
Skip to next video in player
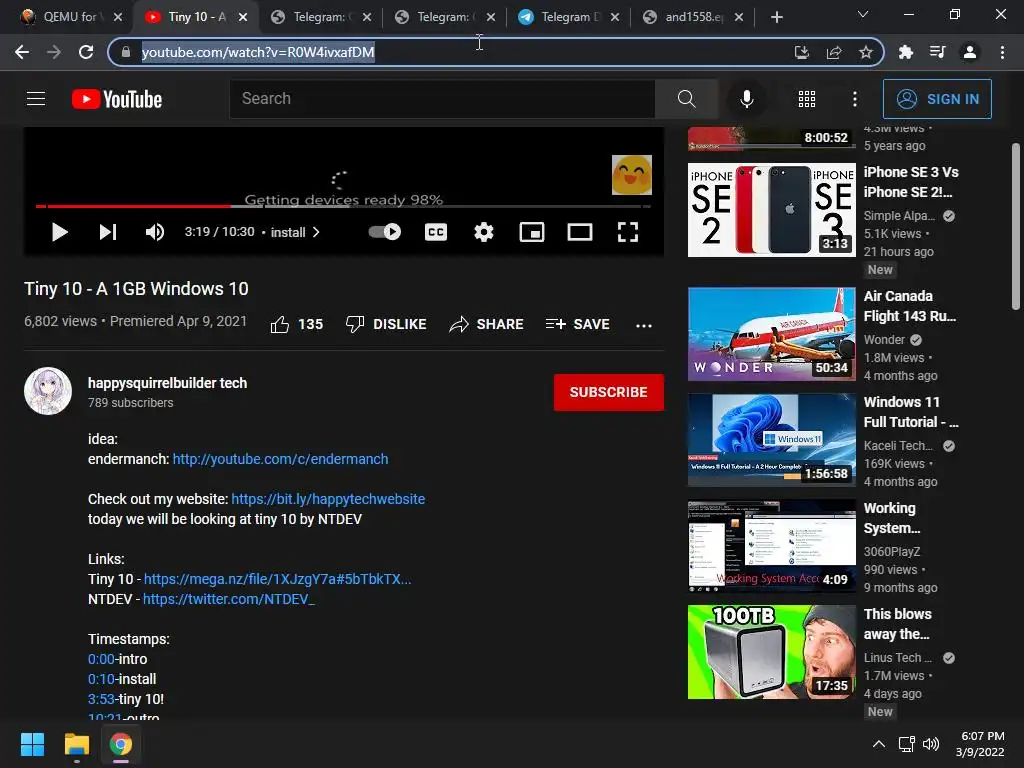108,232
